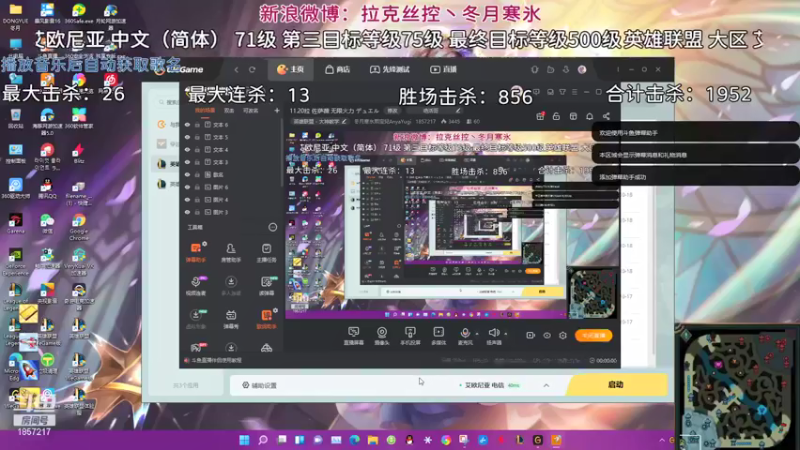Viewport: 800px width, 450px height.
Task: Open File Explorer on taskbar
Action: coord(373,440)
